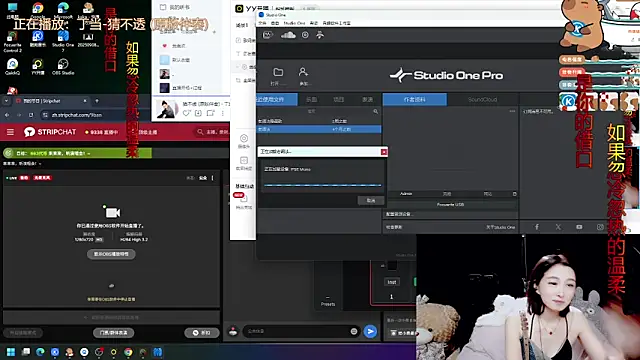
Task: Click the search magnifier in recent files panel
Action: coord(376,111)
